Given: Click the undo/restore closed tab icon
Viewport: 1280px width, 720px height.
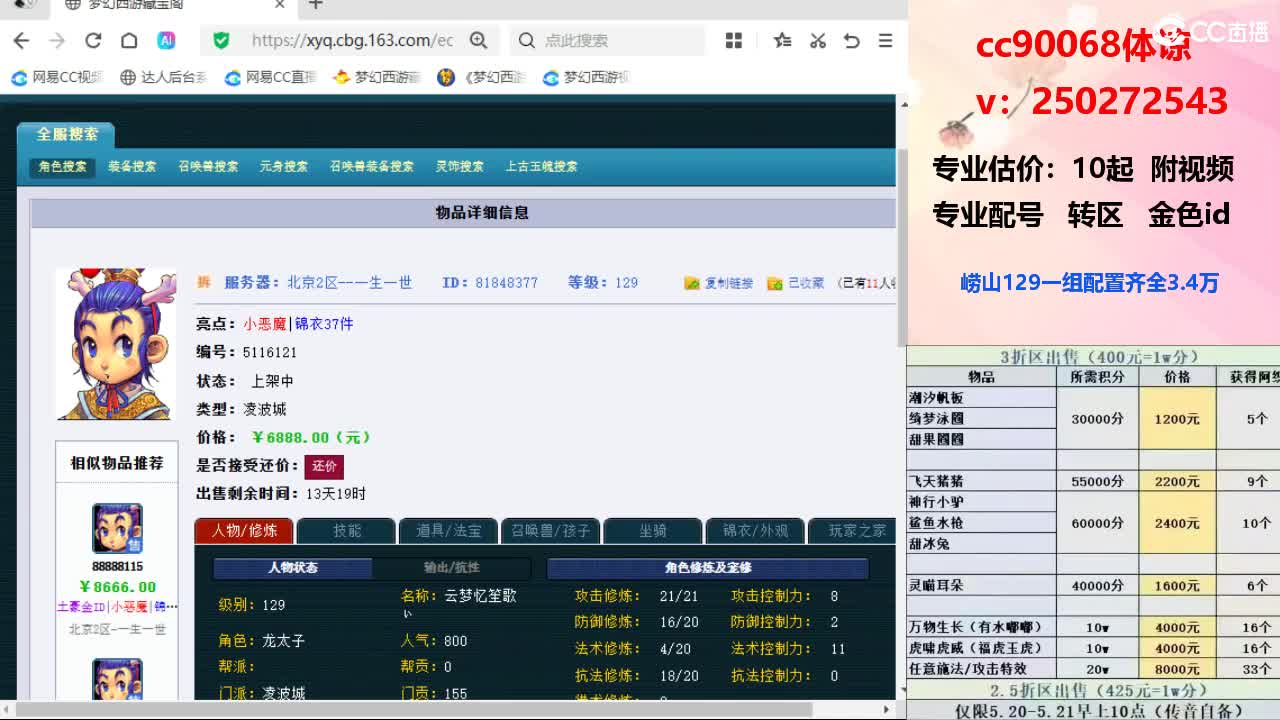Looking at the screenshot, I should click(852, 41).
